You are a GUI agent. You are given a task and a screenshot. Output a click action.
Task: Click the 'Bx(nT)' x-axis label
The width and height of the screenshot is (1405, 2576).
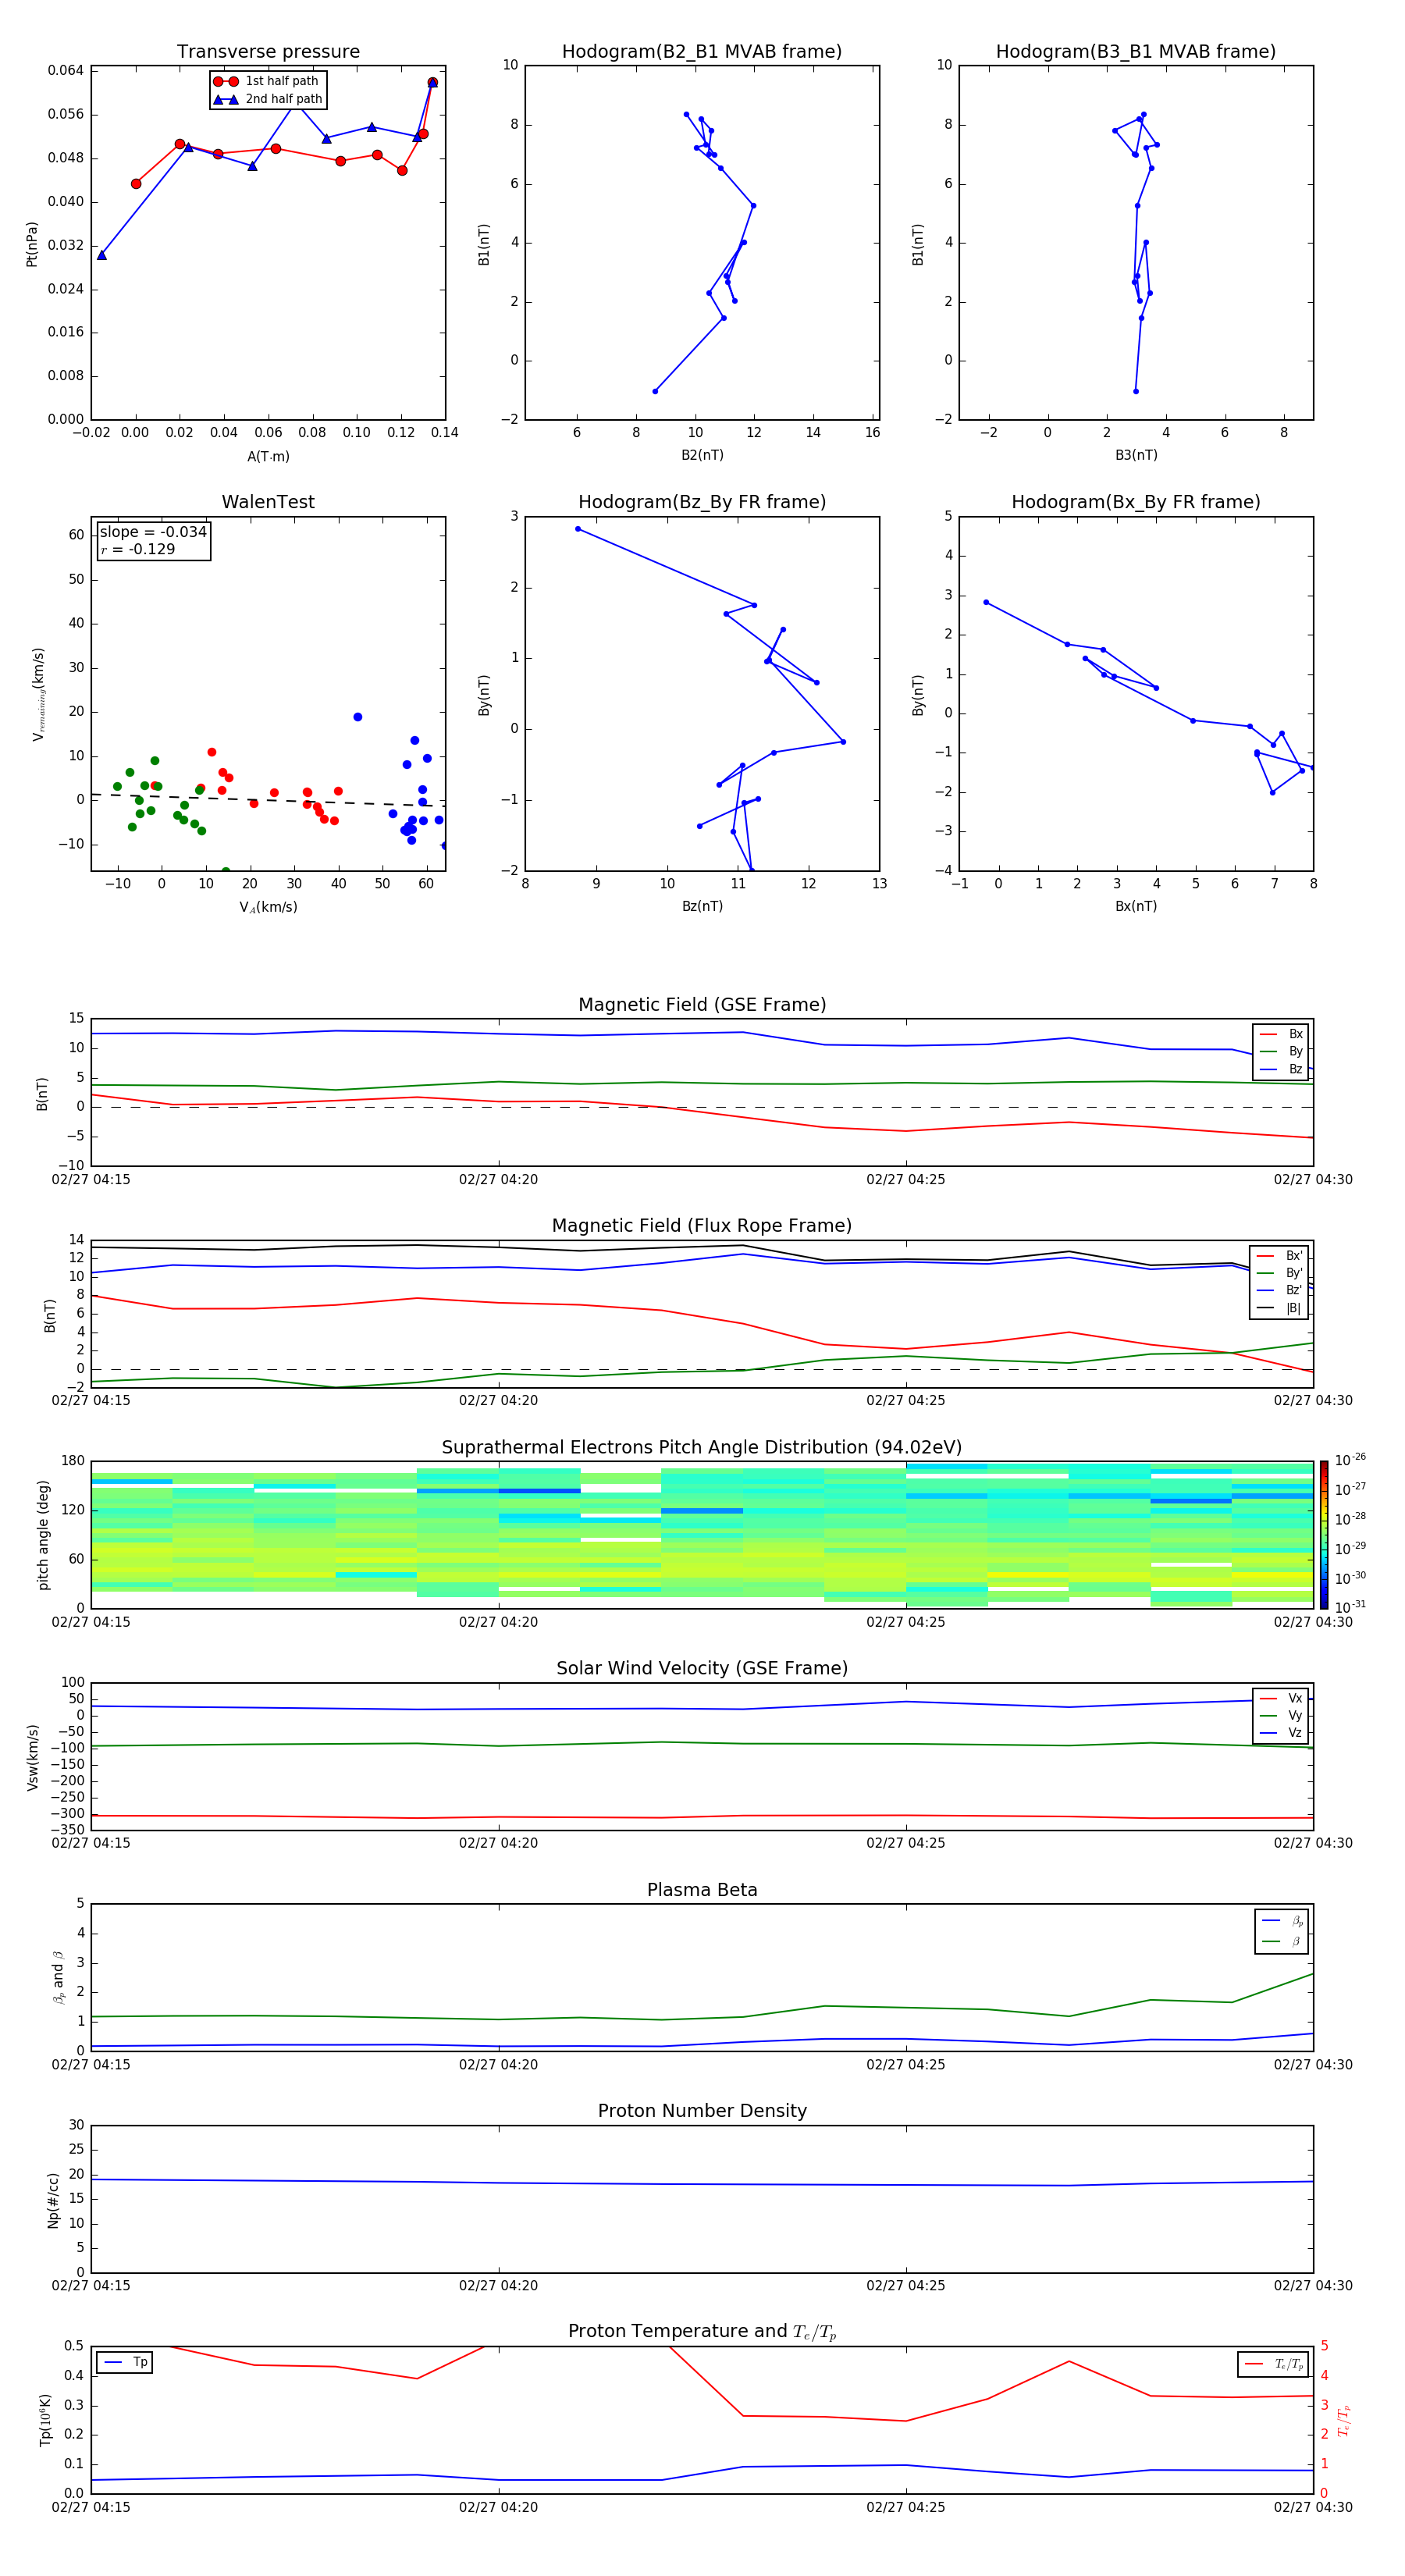[1136, 906]
